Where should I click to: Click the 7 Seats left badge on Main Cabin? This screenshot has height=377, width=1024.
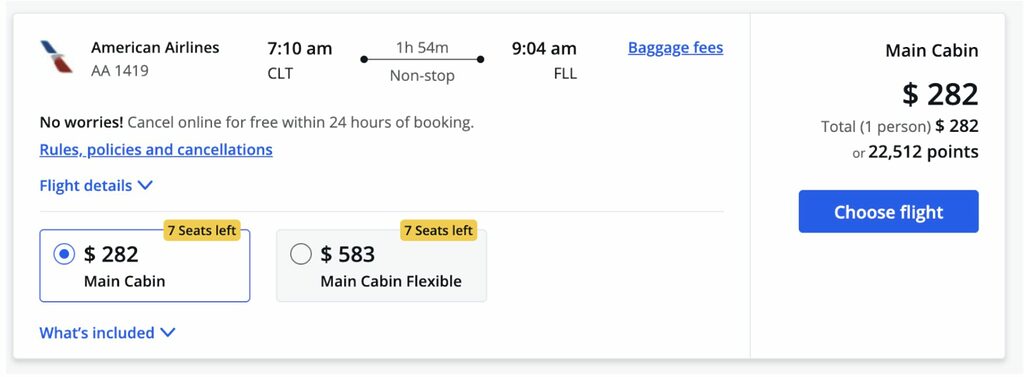point(202,231)
